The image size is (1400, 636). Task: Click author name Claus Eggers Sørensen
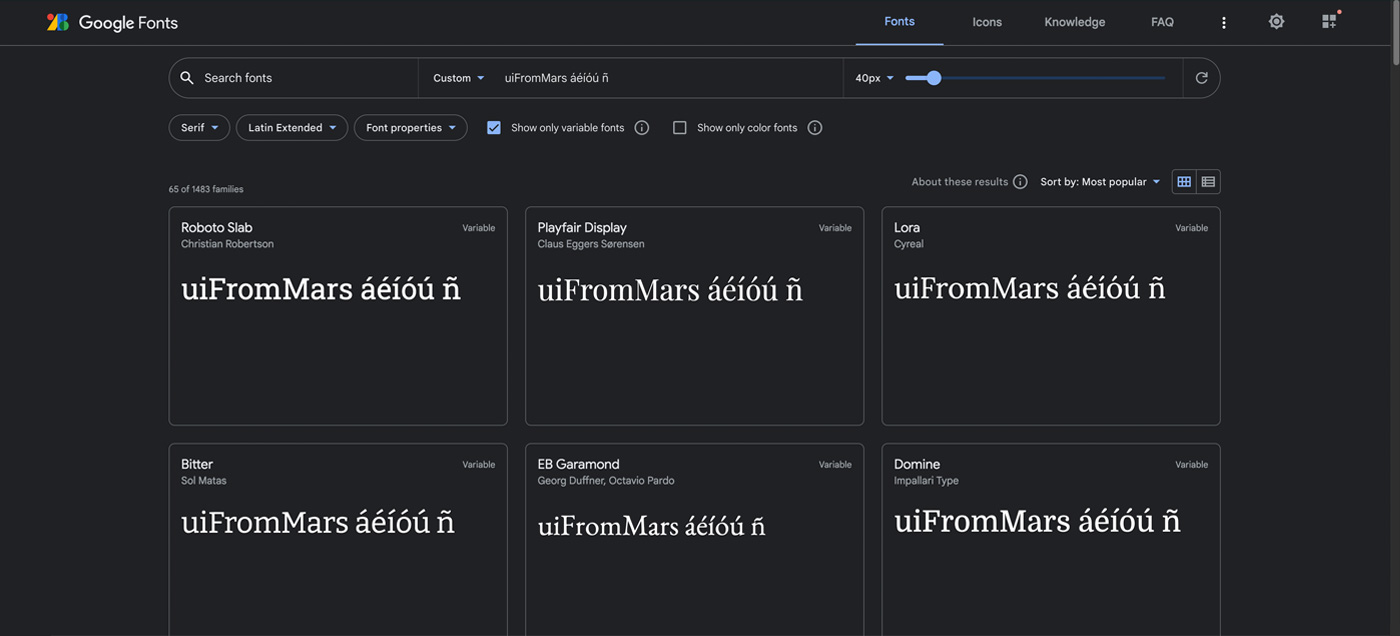tap(591, 244)
